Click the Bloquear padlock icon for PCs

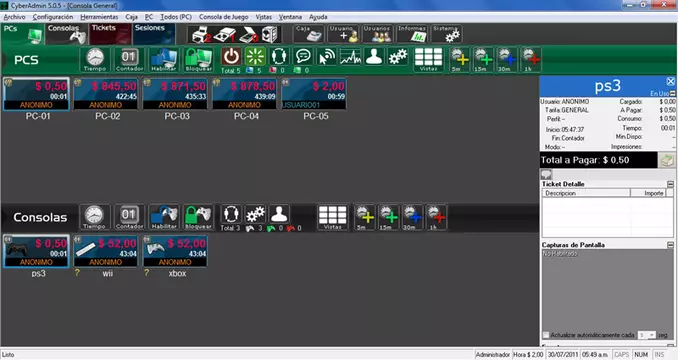pos(198,60)
